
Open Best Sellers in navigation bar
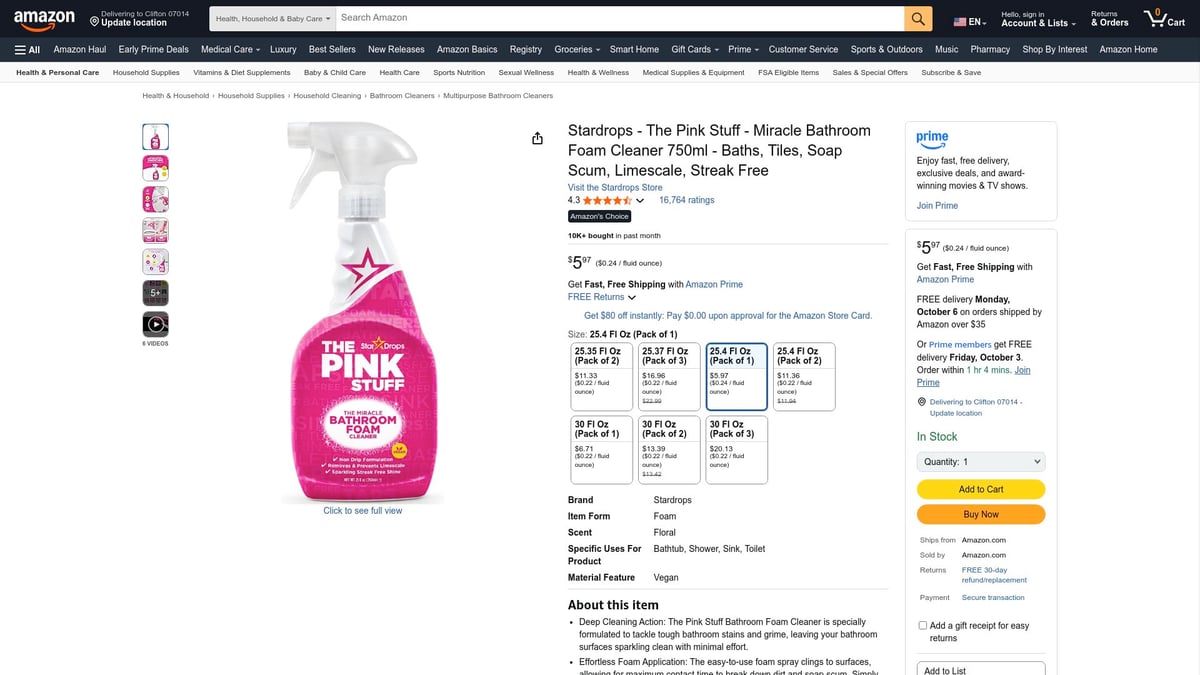tap(332, 49)
